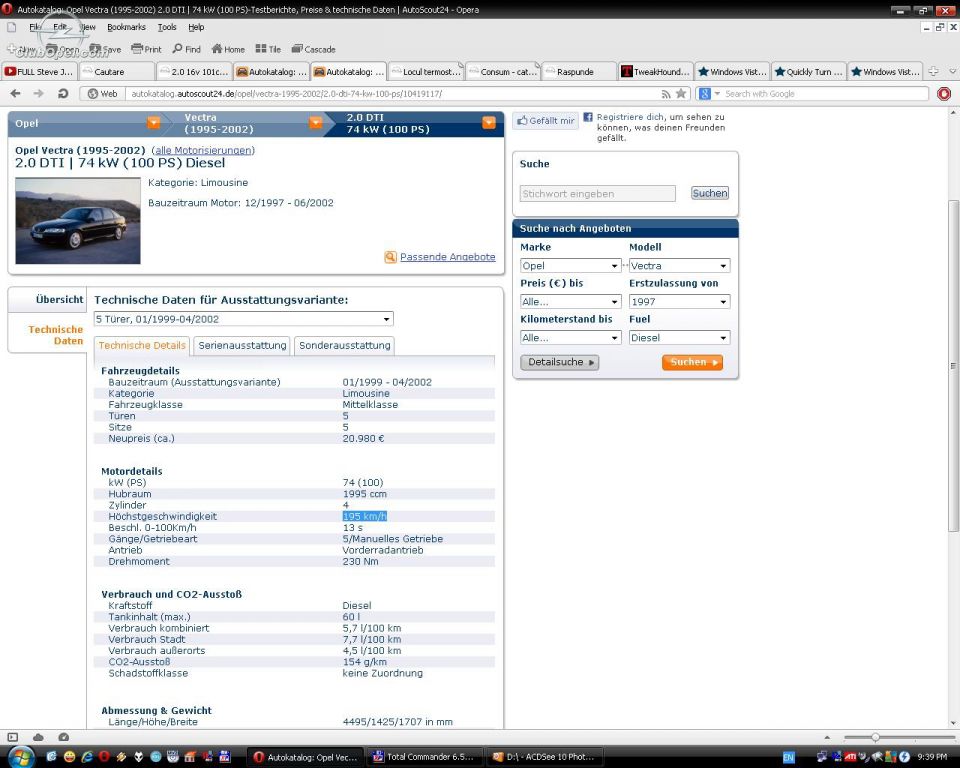The width and height of the screenshot is (960, 768).
Task: Open the Marke dropdown showing Opel
Action: click(570, 266)
